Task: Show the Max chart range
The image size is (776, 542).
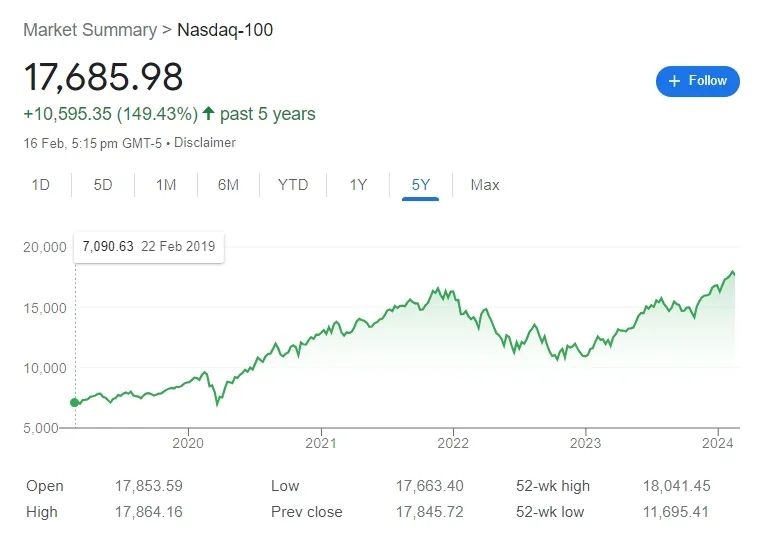Action: (x=485, y=185)
